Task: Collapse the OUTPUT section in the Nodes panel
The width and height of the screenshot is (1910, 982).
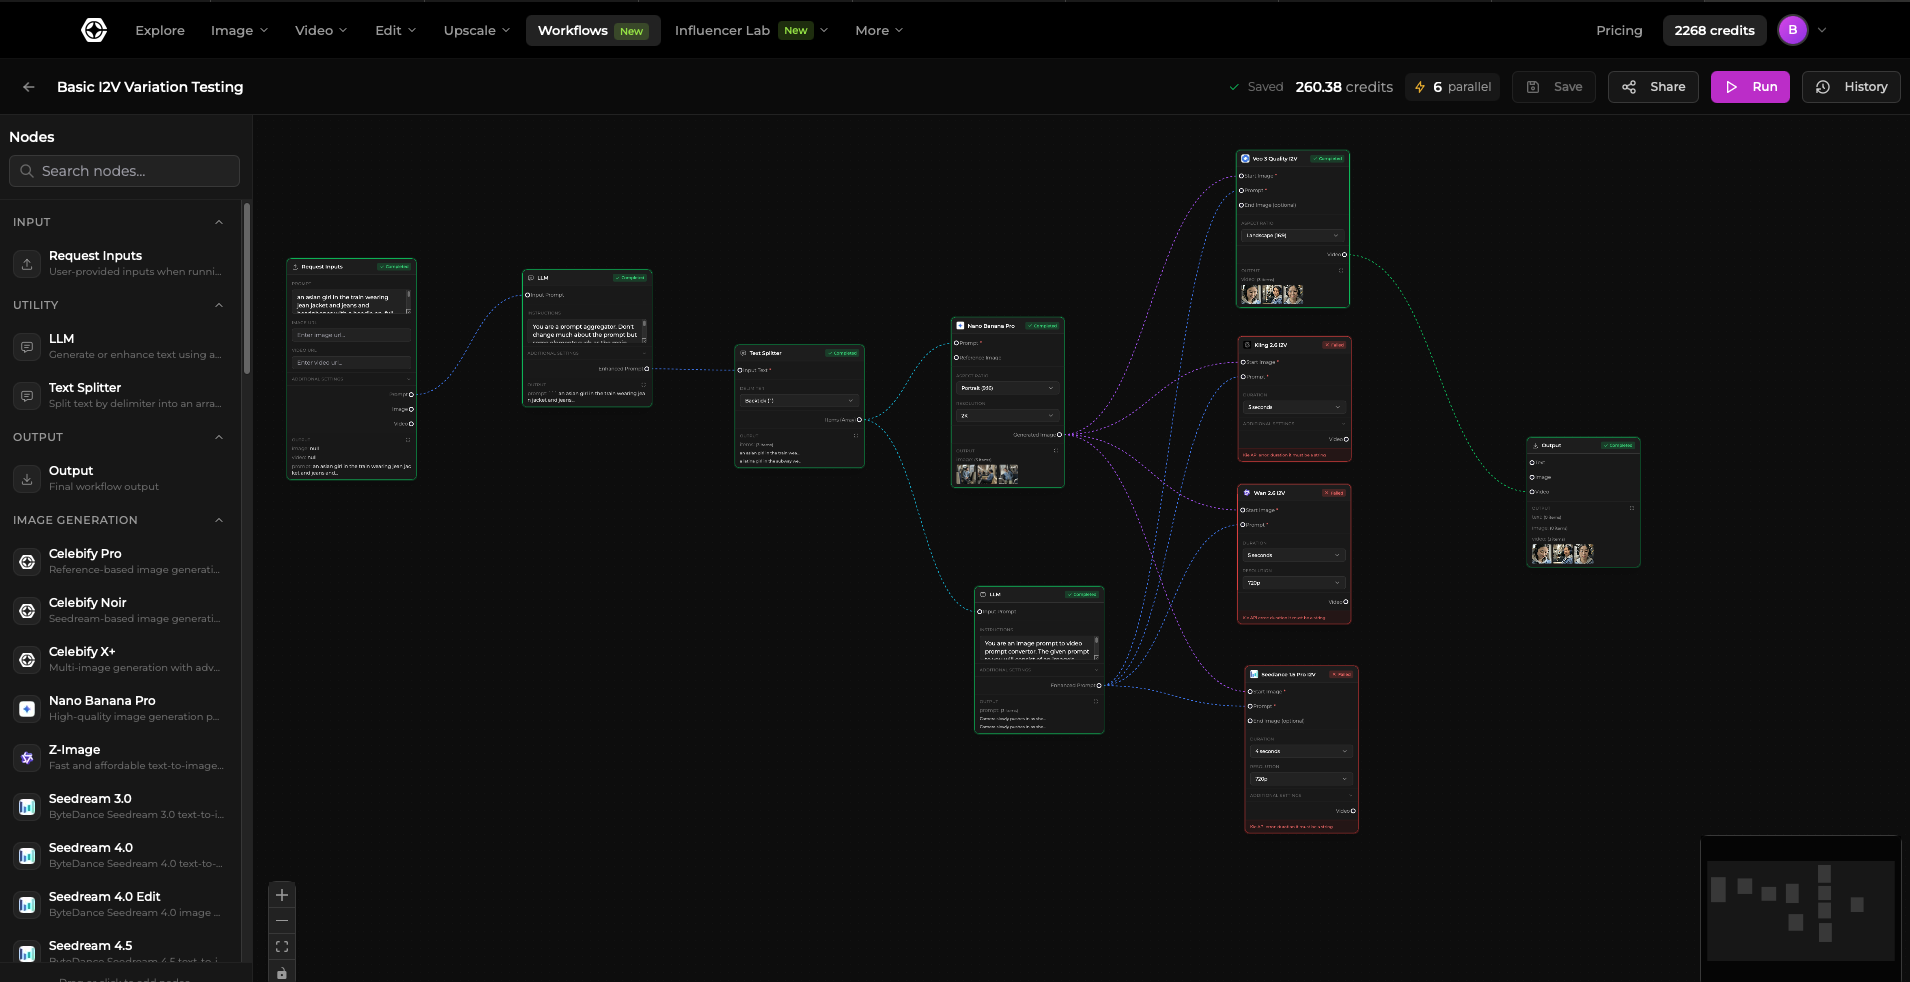Action: [x=218, y=437]
